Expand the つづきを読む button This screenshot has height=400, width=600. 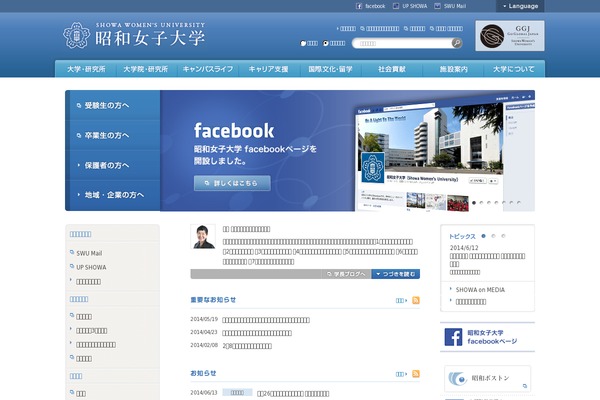pos(396,274)
